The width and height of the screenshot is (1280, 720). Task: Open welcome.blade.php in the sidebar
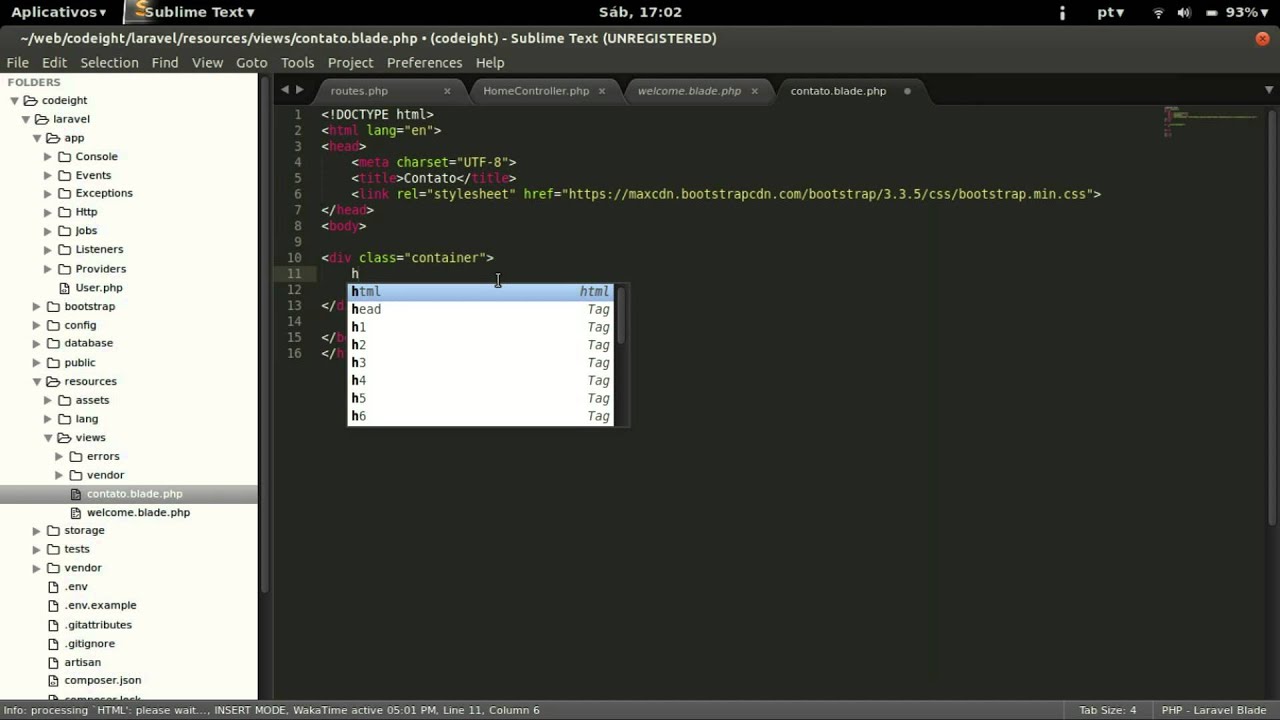[138, 512]
